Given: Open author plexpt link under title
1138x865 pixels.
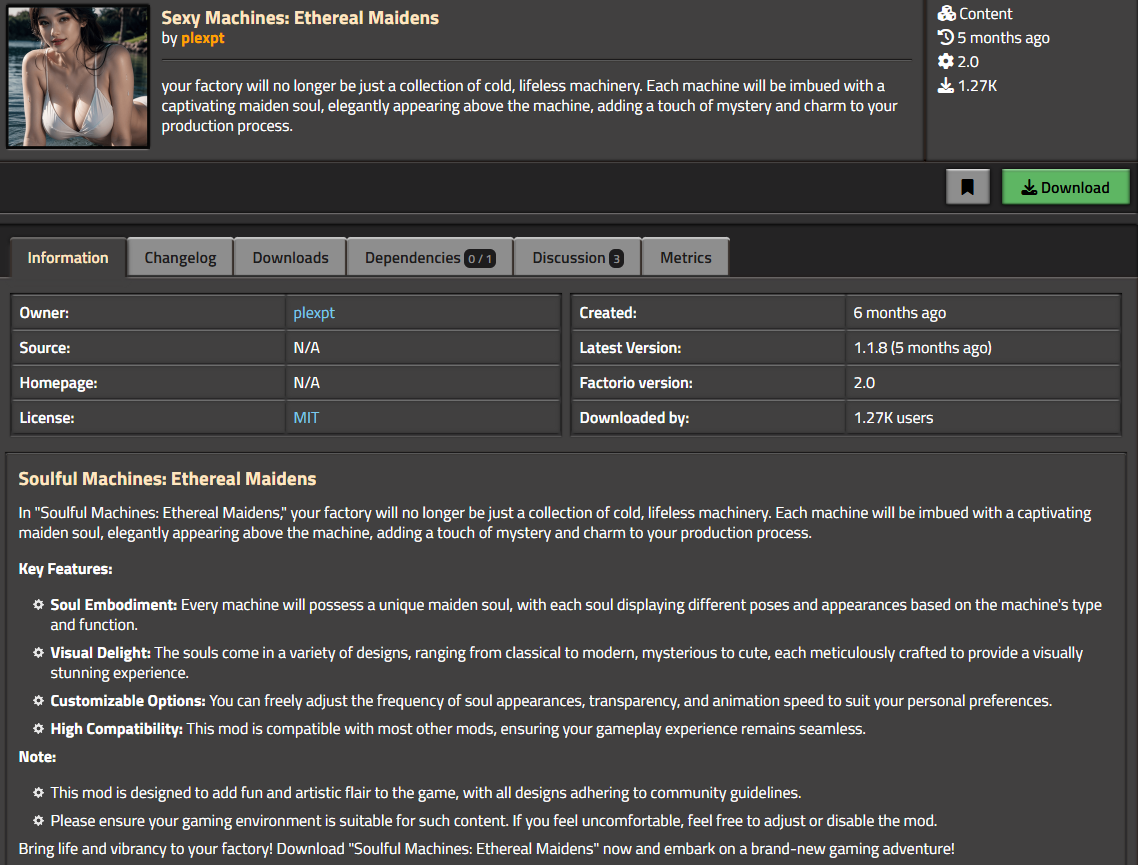Looking at the screenshot, I should point(202,38).
